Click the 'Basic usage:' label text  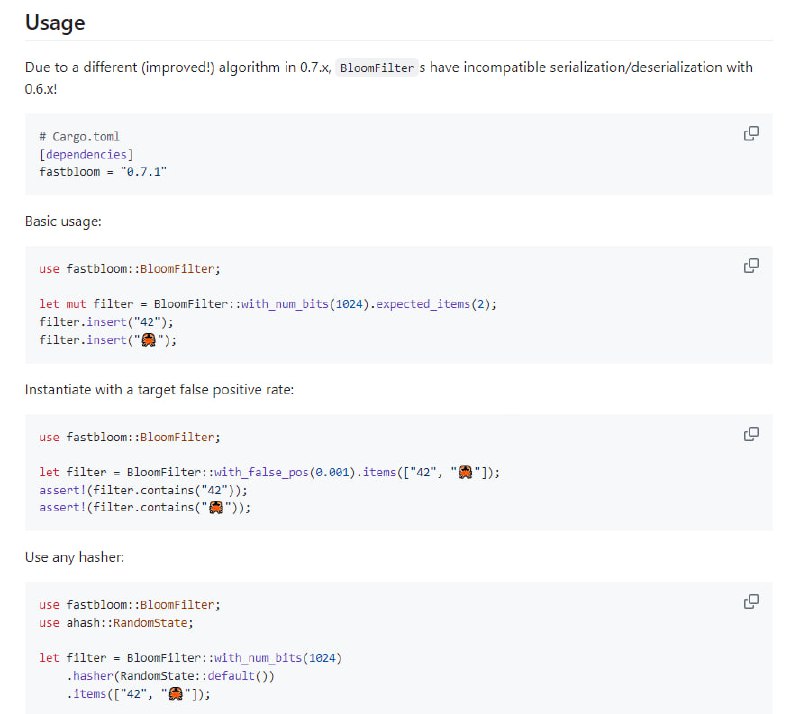63,221
